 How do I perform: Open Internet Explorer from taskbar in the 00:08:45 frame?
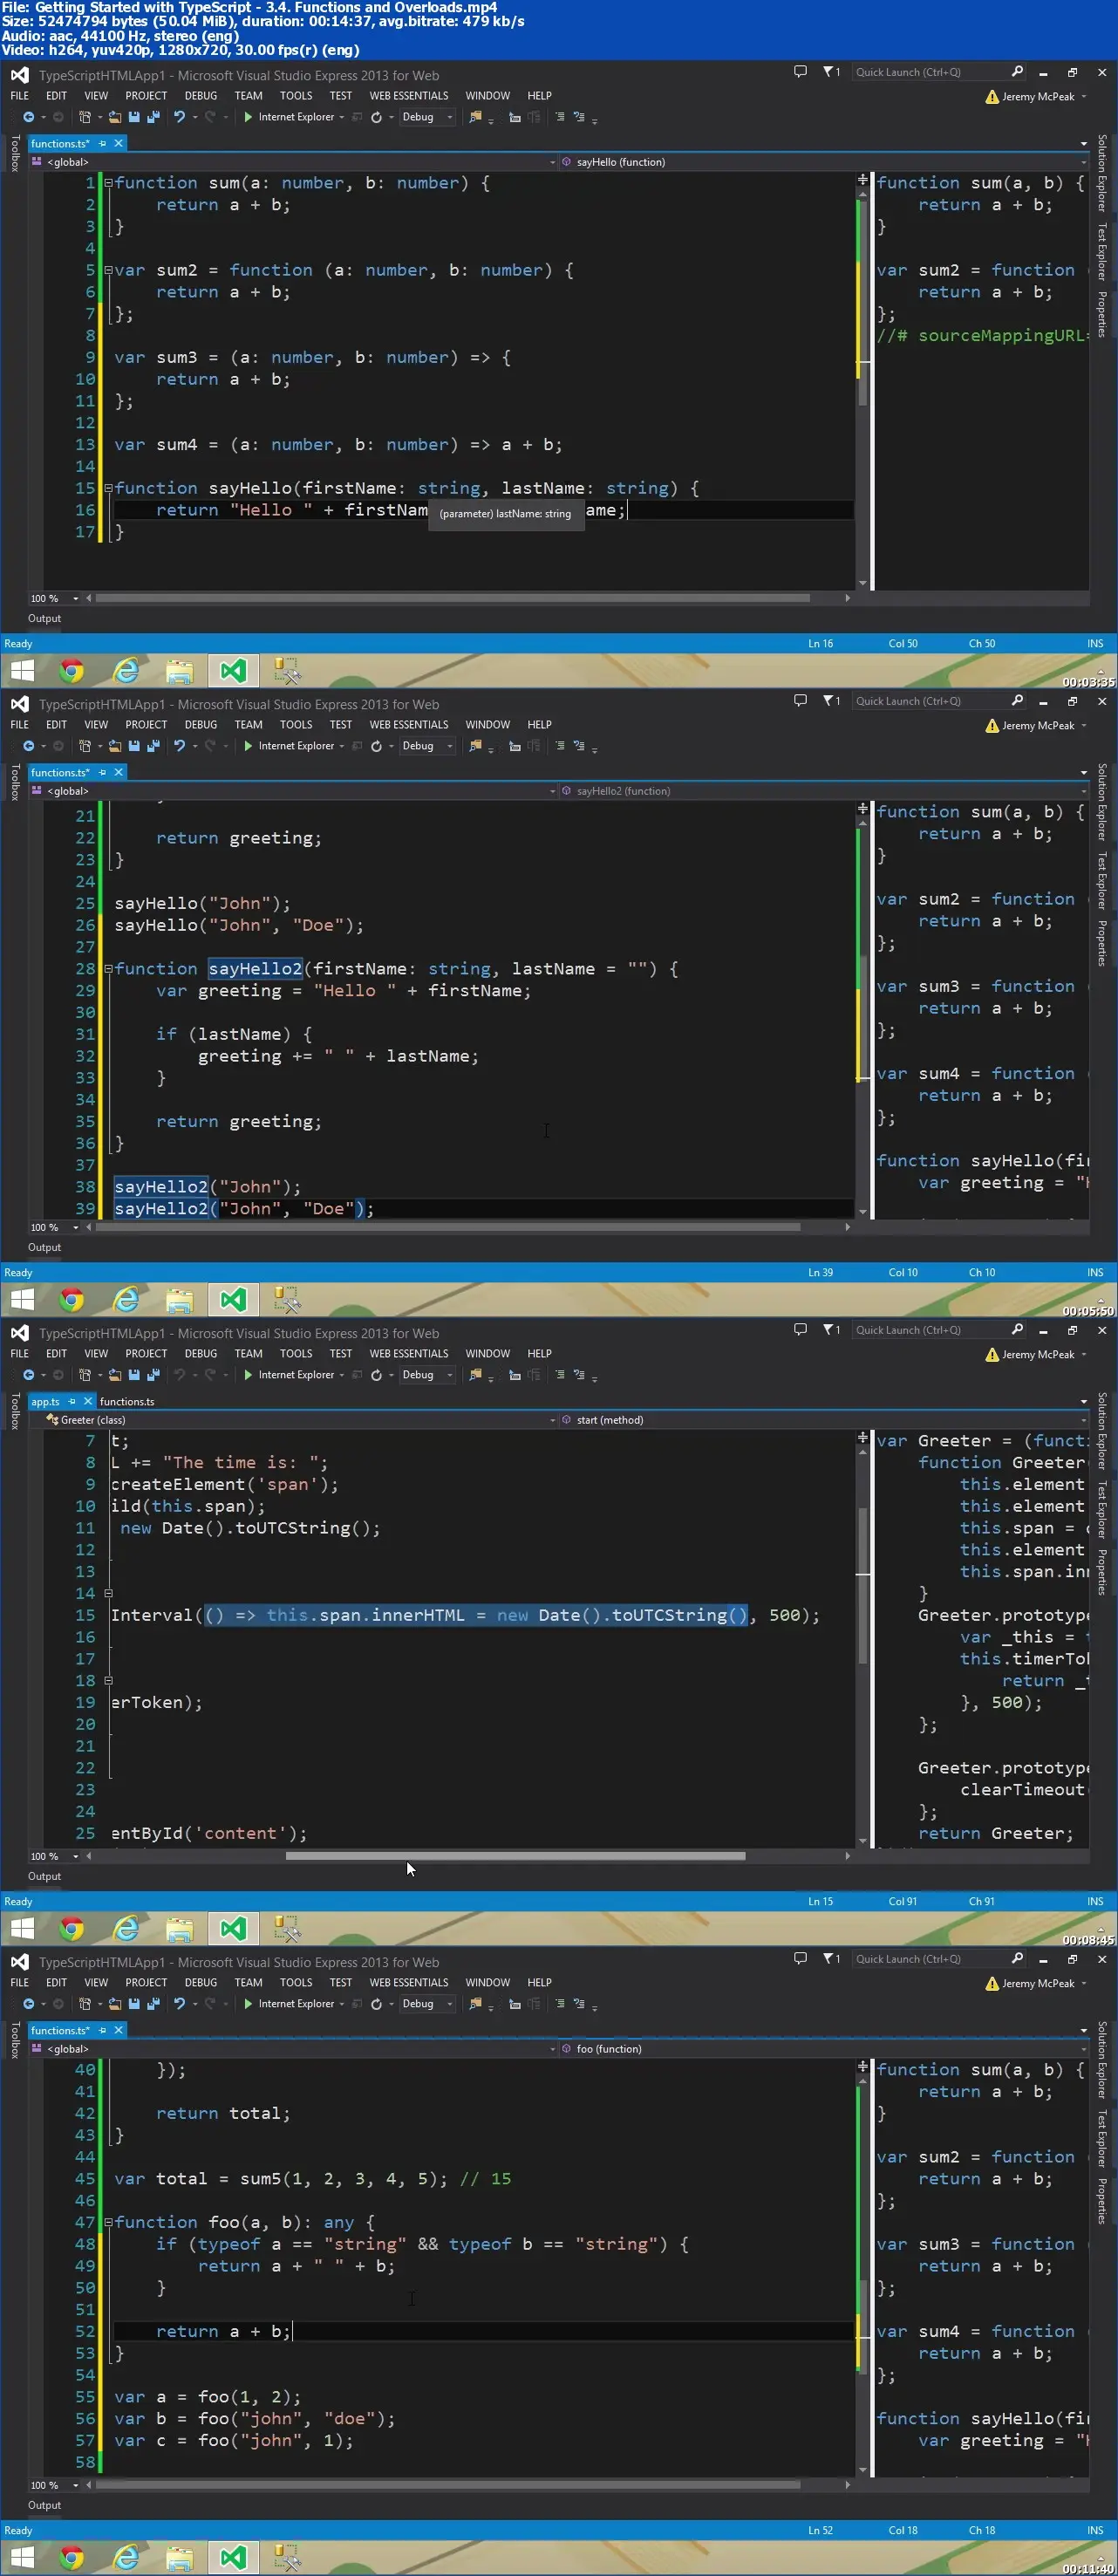[126, 1929]
